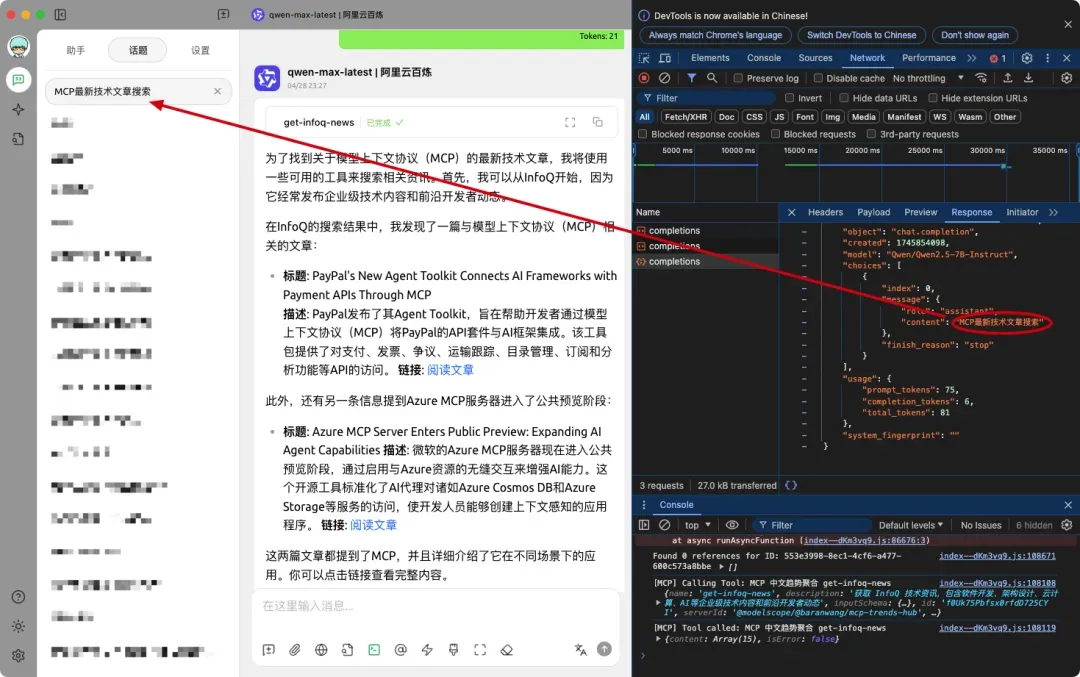Click the user avatar in sidebar
This screenshot has width=1080, height=677.
click(x=19, y=46)
